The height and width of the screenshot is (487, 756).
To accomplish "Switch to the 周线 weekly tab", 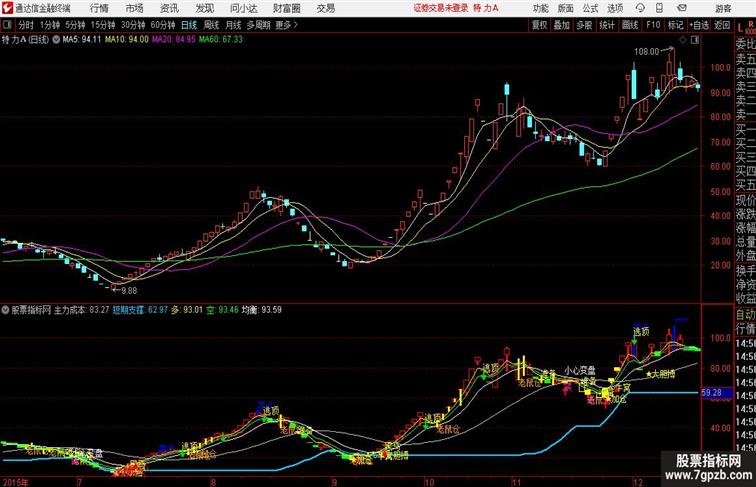I will 211,25.
